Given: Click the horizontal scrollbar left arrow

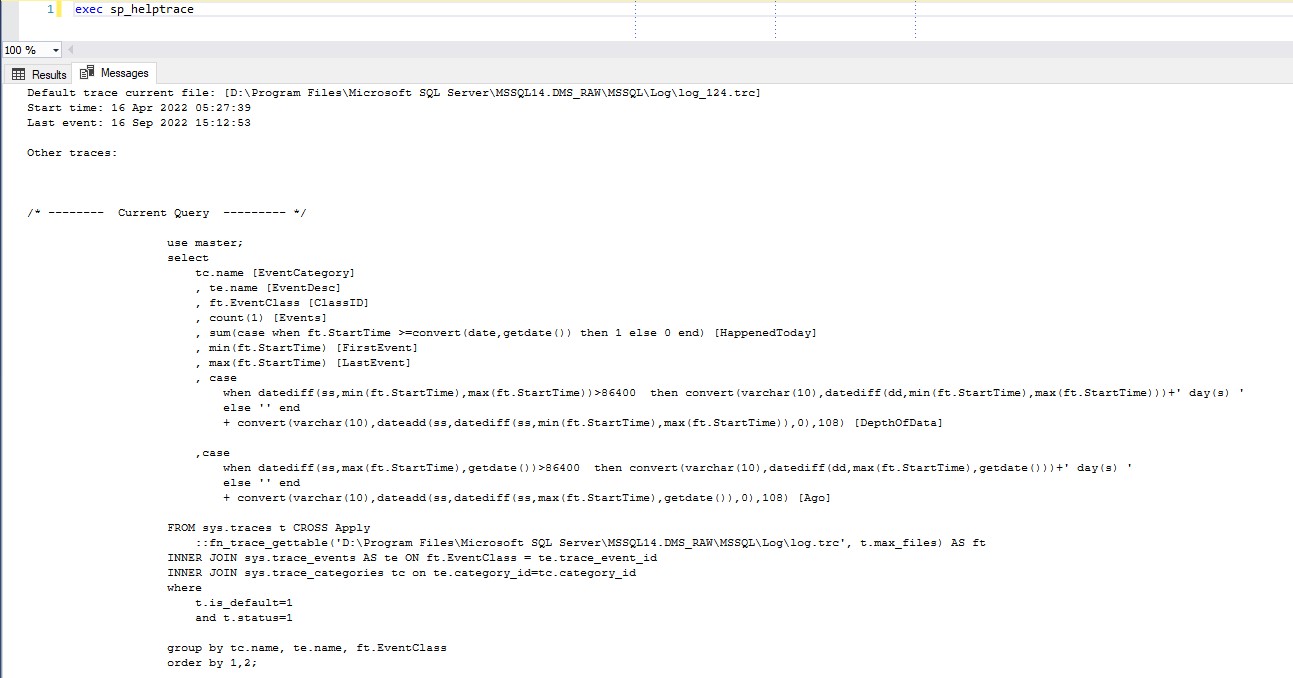Looking at the screenshot, I should (x=71, y=50).
